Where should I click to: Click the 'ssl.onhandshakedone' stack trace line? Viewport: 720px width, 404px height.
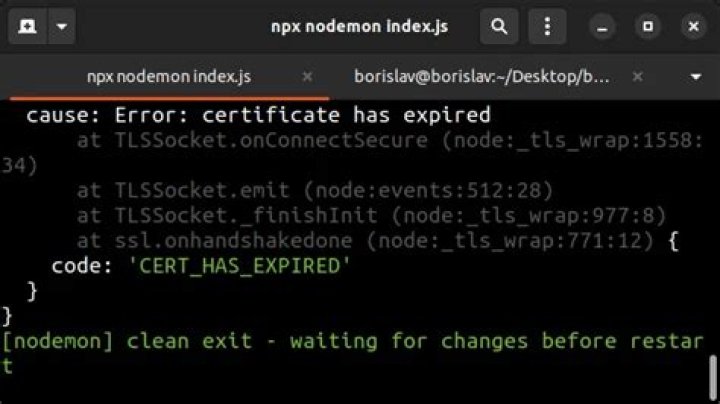[377, 241]
